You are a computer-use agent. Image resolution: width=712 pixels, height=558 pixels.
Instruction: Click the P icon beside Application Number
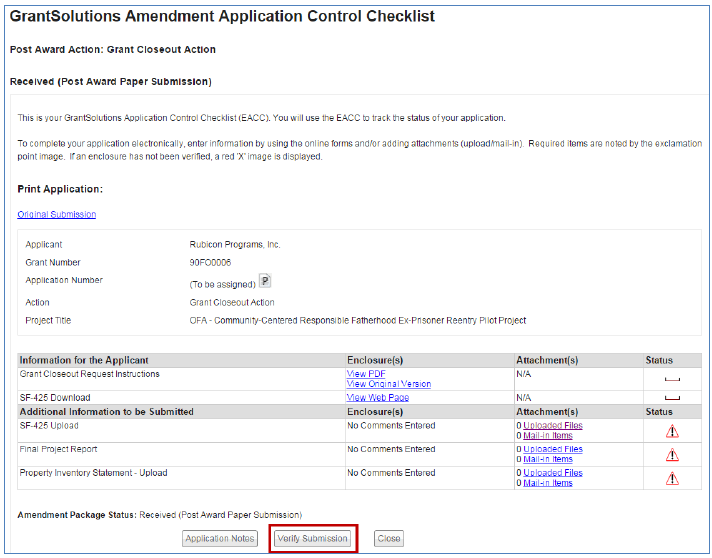pyautogui.click(x=265, y=281)
